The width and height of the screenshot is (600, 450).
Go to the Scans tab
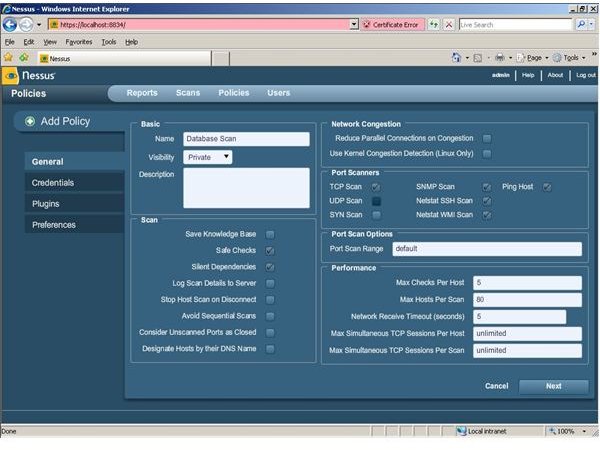188,93
